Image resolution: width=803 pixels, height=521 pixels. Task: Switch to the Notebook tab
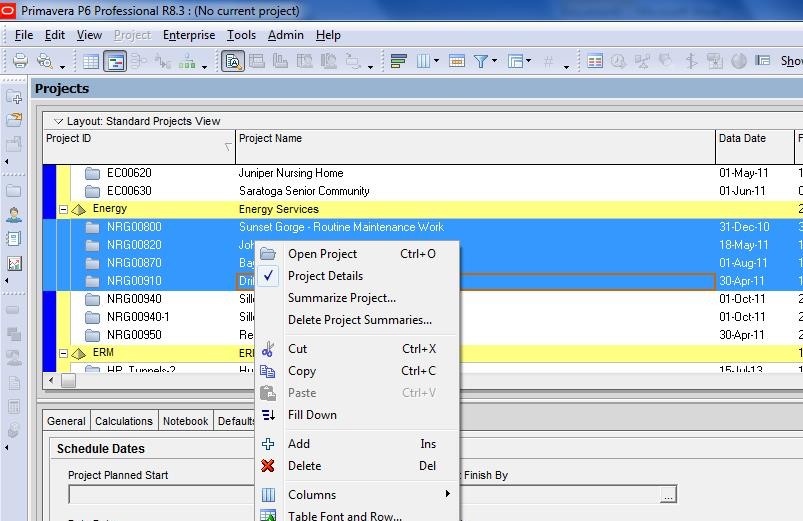pos(185,421)
